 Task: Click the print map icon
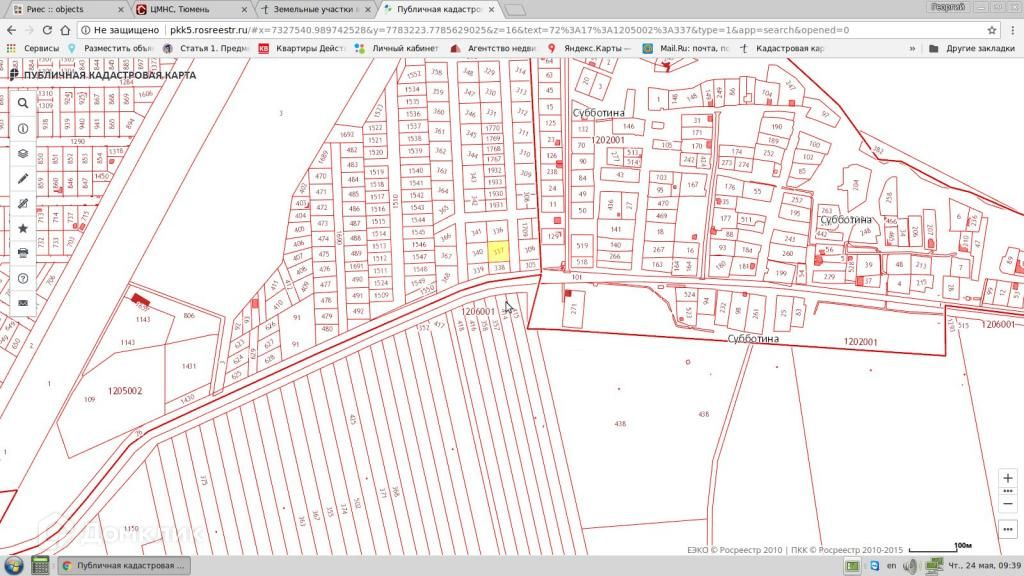tap(23, 253)
